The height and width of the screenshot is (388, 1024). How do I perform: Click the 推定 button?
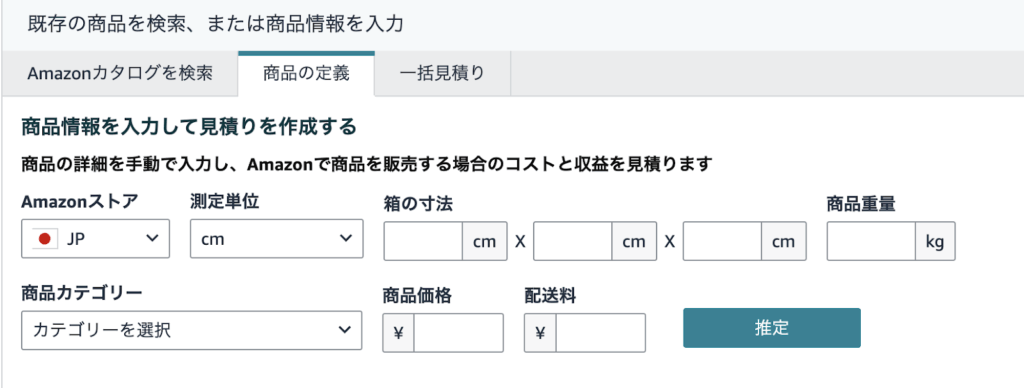[772, 328]
